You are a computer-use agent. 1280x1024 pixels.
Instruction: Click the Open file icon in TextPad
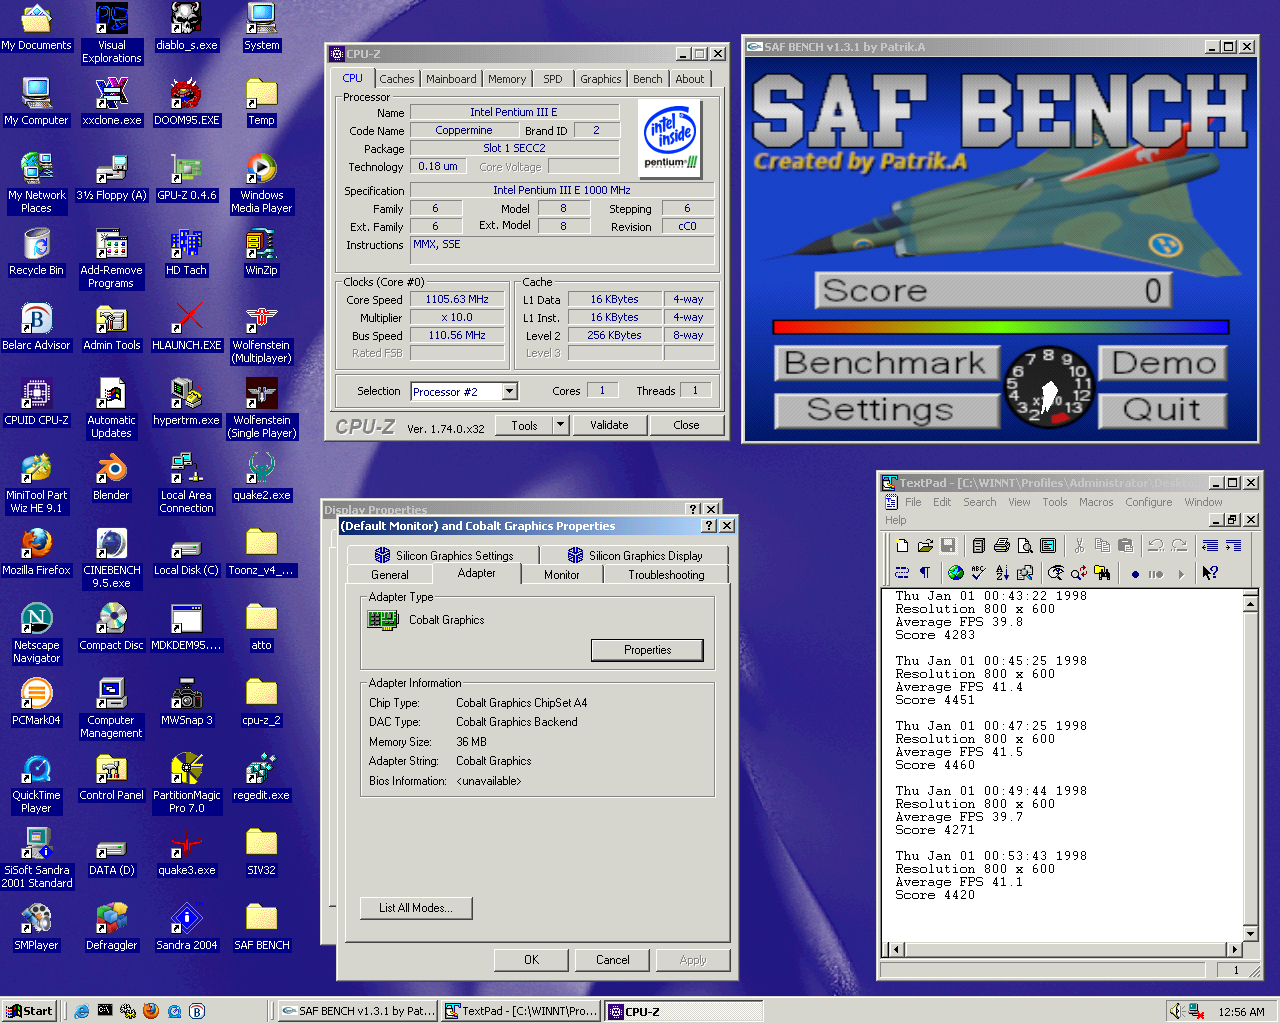coord(925,546)
